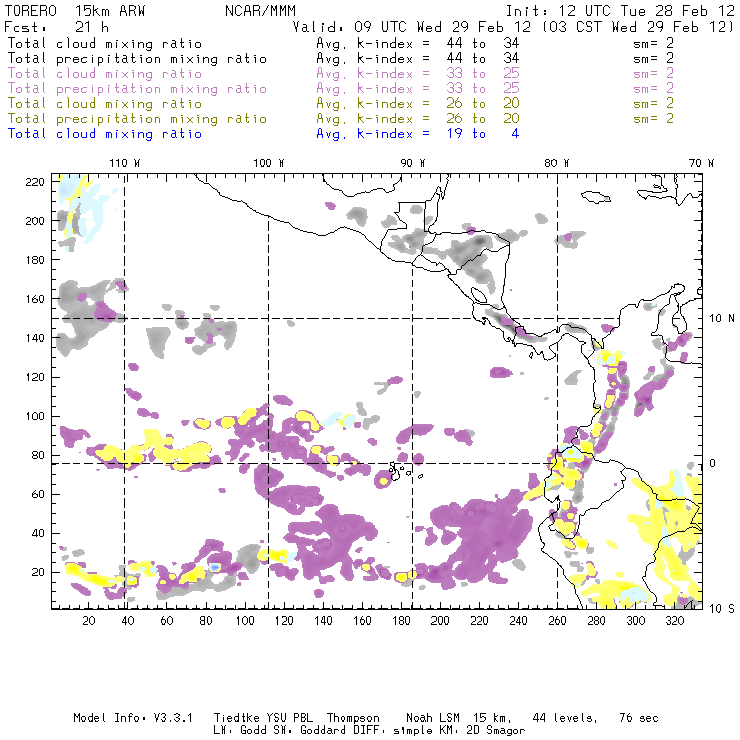Click 'Valid: 09 UTC Wed 29 Feb 12'

pyautogui.click(x=412, y=27)
